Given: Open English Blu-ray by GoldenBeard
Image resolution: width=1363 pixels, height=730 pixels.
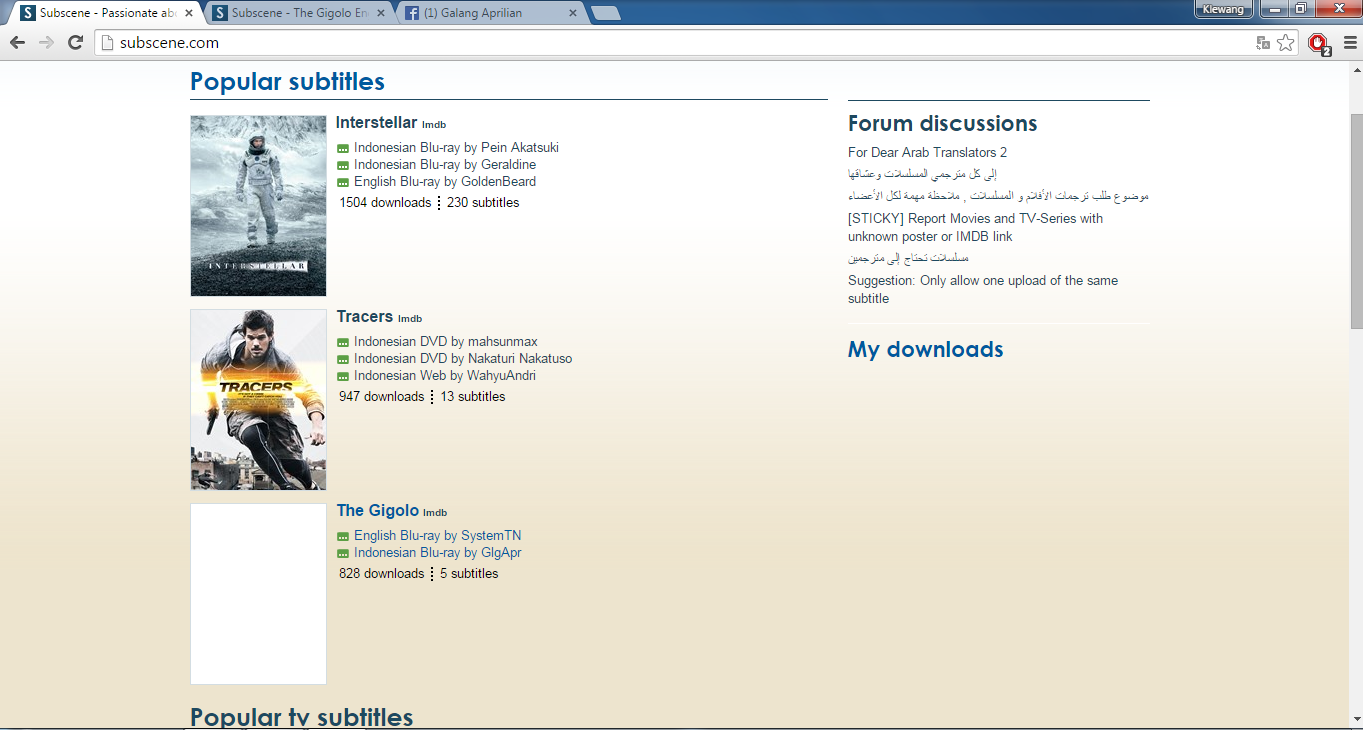Looking at the screenshot, I should [x=445, y=181].
